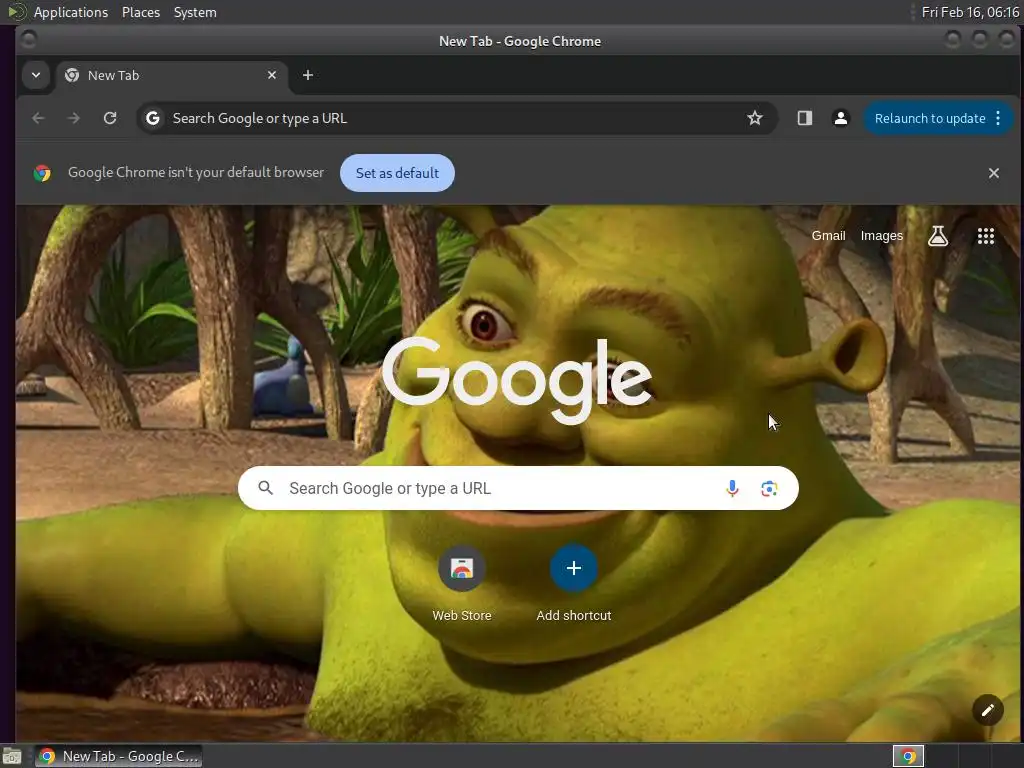Click the Chrome logo in infobar
1024x768 pixels.
coord(42,173)
